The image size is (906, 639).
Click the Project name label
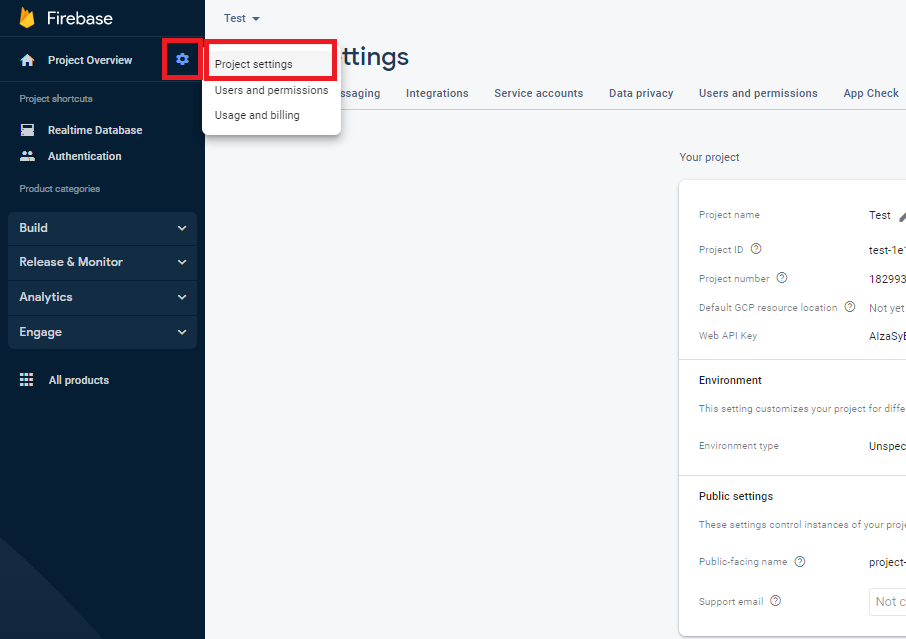[729, 215]
